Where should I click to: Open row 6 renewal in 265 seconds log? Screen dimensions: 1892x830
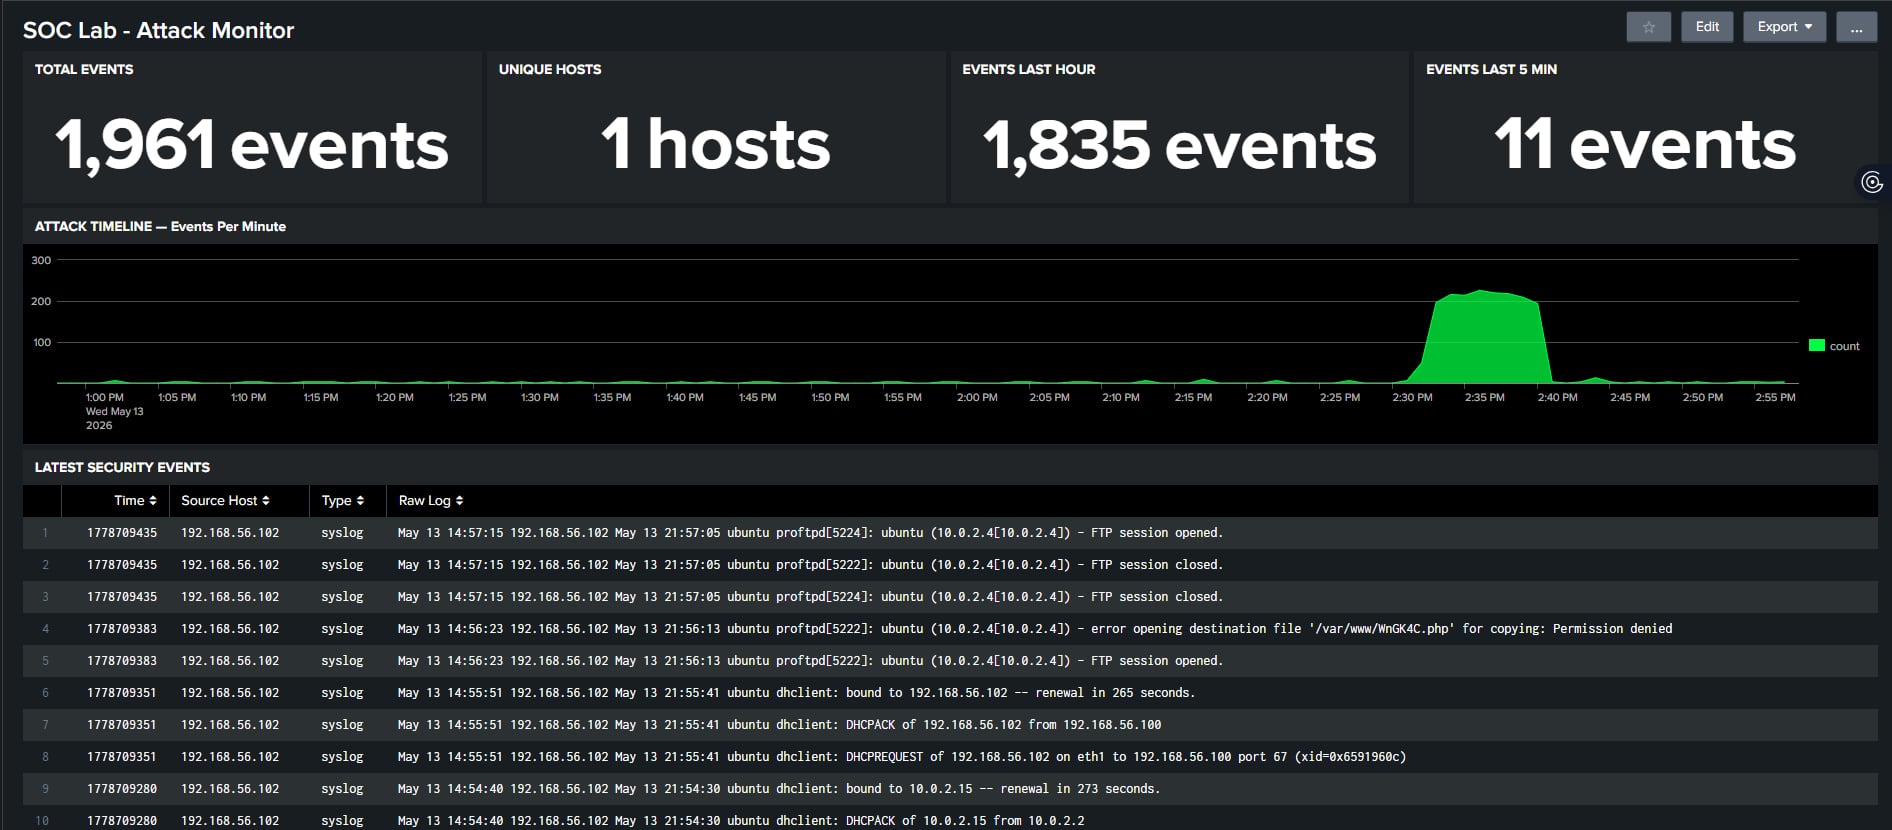click(796, 693)
